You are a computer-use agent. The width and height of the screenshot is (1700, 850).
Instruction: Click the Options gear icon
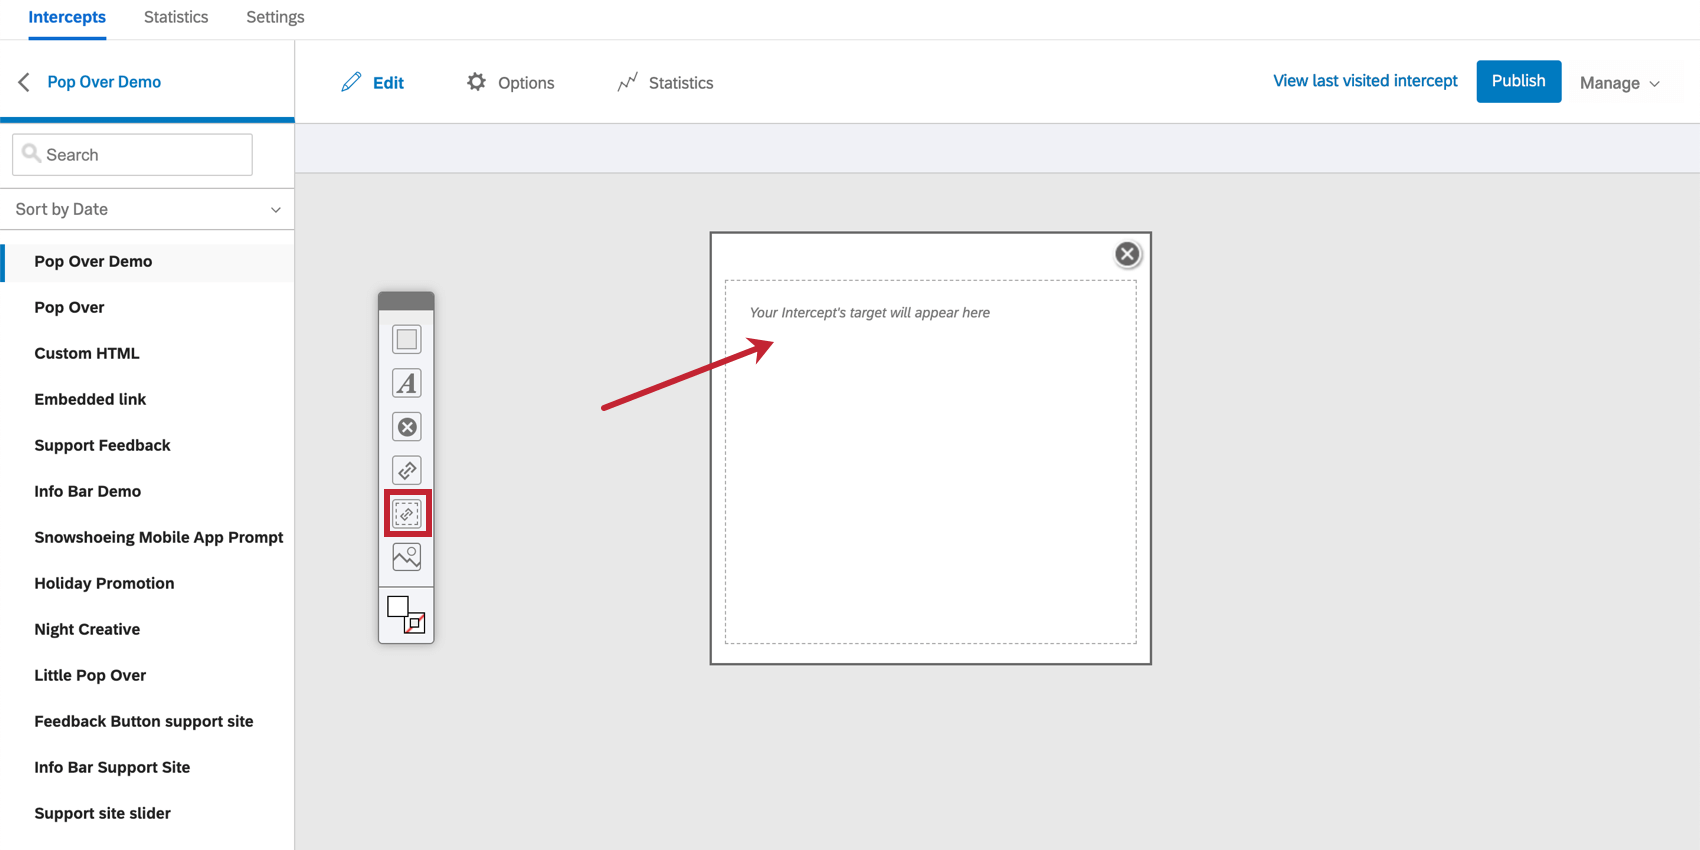[476, 82]
